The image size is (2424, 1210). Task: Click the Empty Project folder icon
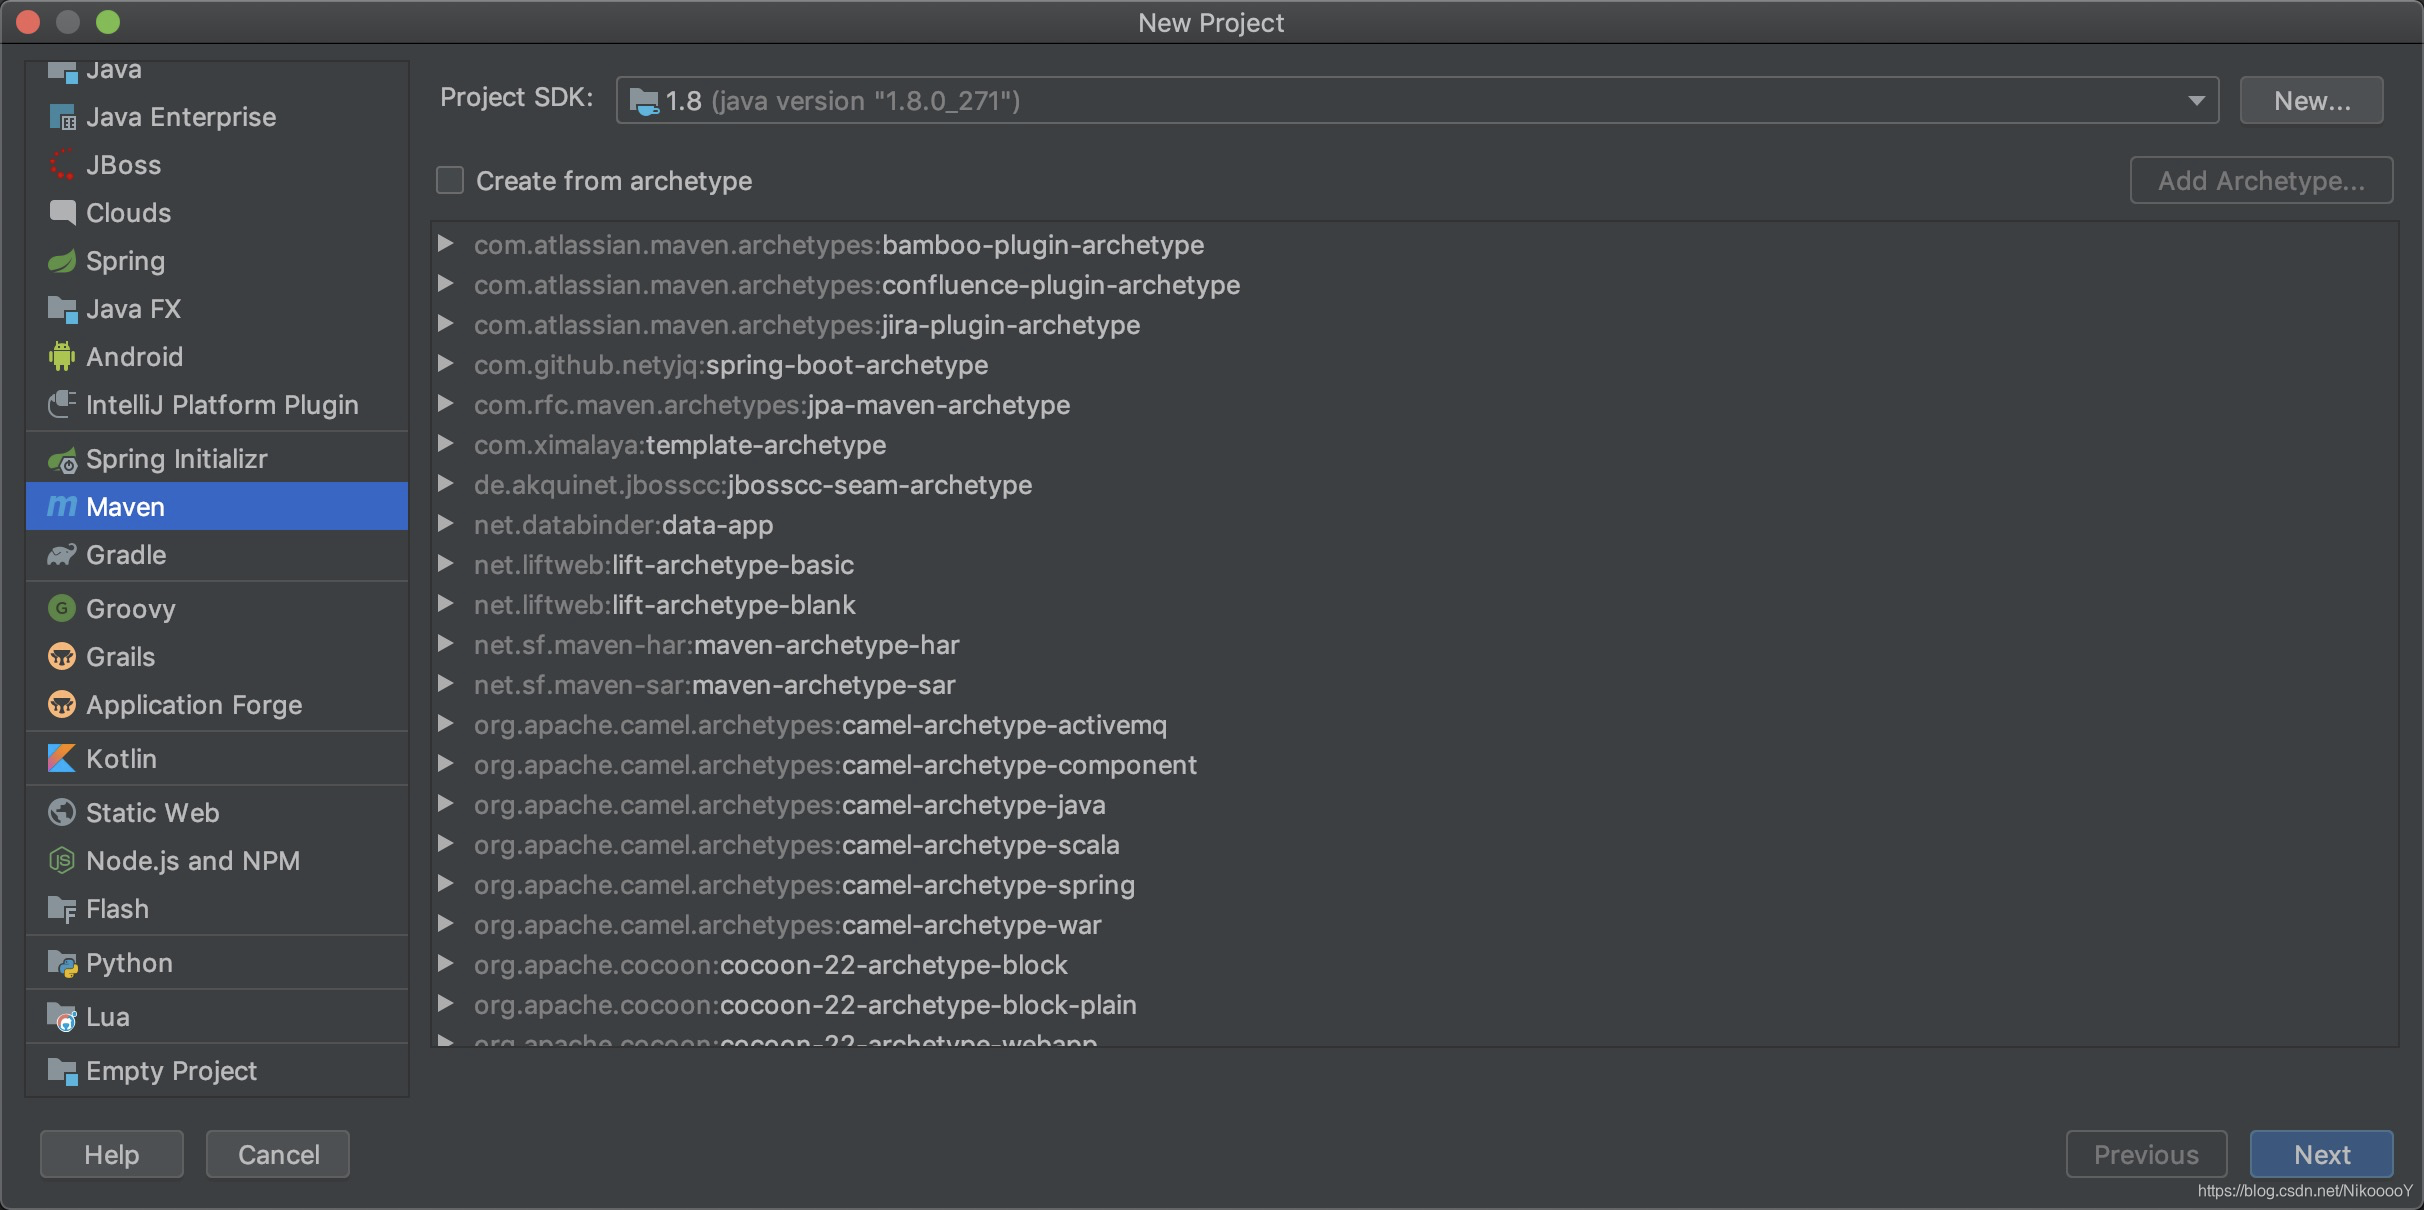tap(62, 1071)
